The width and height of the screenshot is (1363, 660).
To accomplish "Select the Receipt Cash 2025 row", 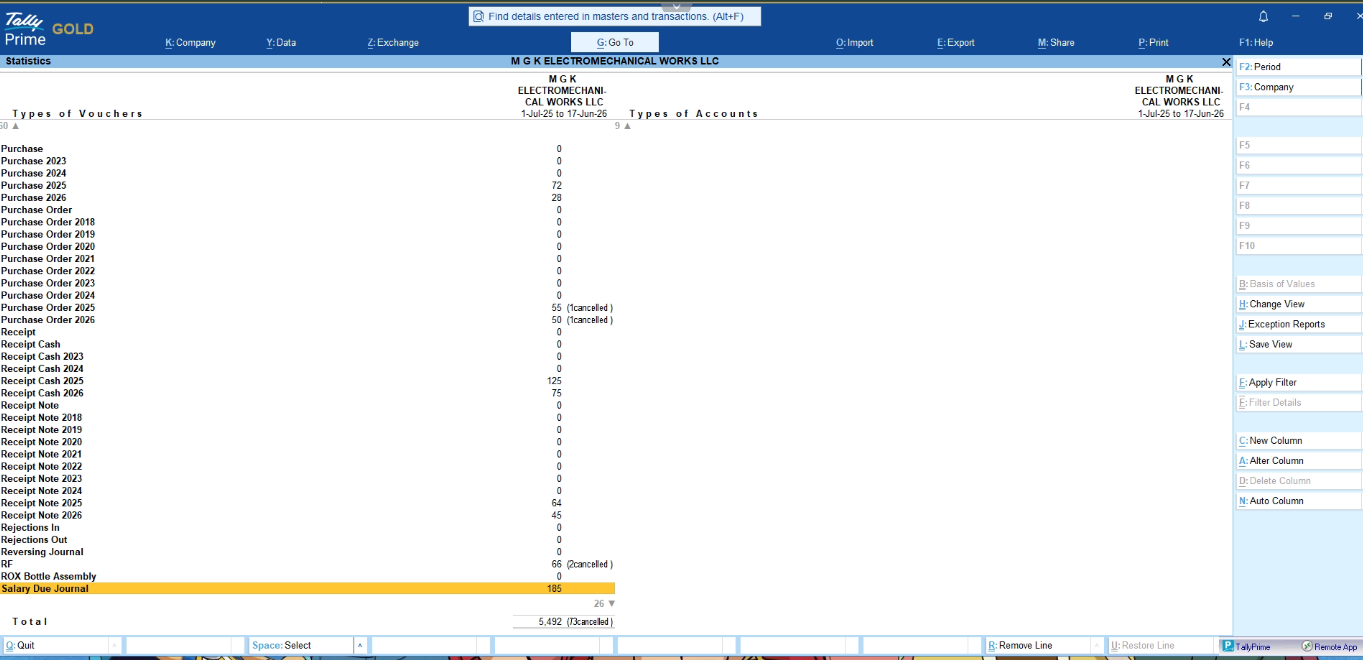I will (x=307, y=381).
